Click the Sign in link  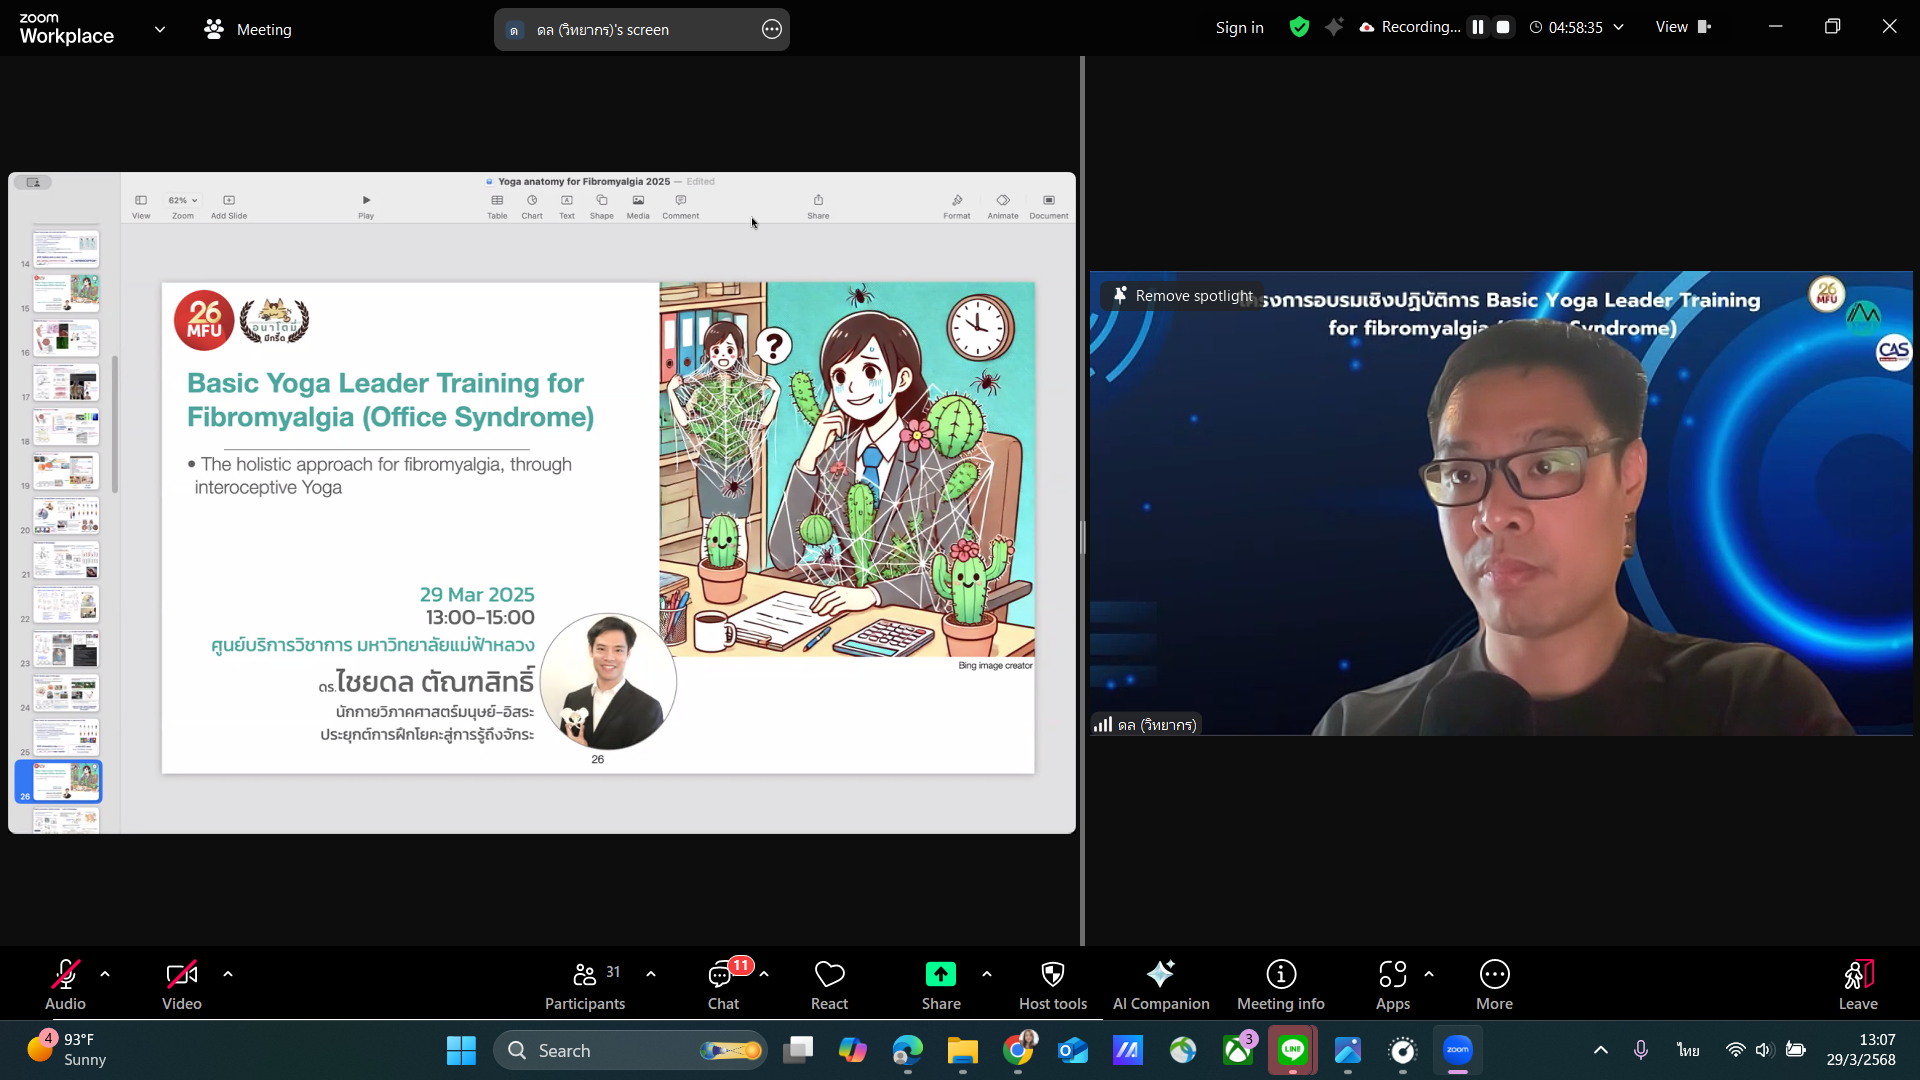pyautogui.click(x=1239, y=28)
